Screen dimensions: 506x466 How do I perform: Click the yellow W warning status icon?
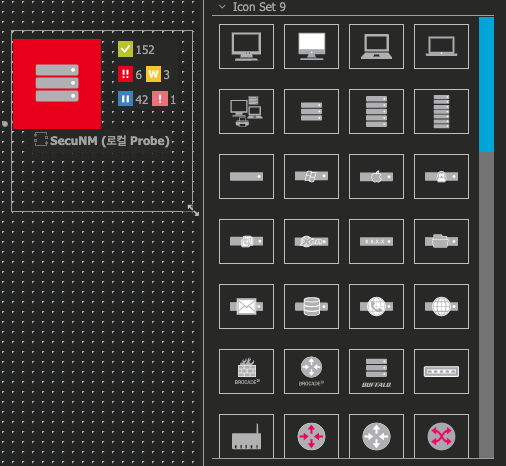(153, 74)
